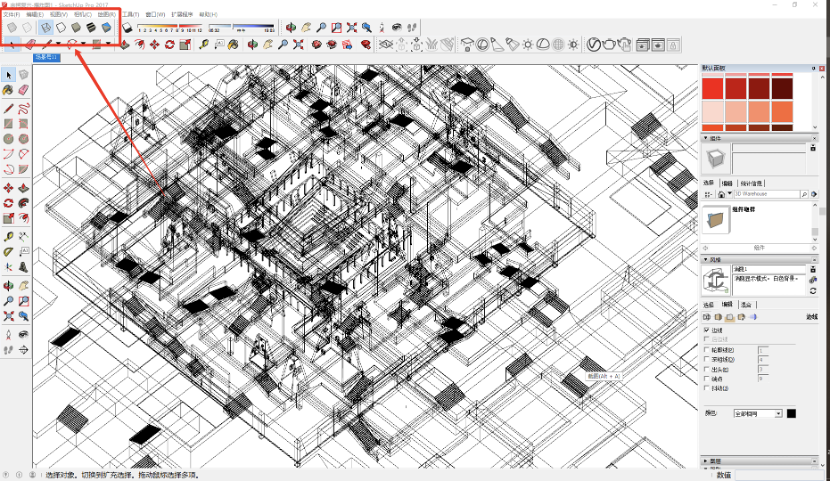The height and width of the screenshot is (482, 830).
Task: Select the Orbit tool in left toolbar
Action: [8, 286]
